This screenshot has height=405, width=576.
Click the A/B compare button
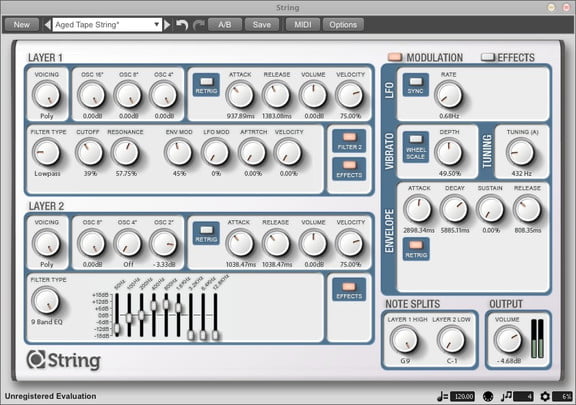(225, 25)
